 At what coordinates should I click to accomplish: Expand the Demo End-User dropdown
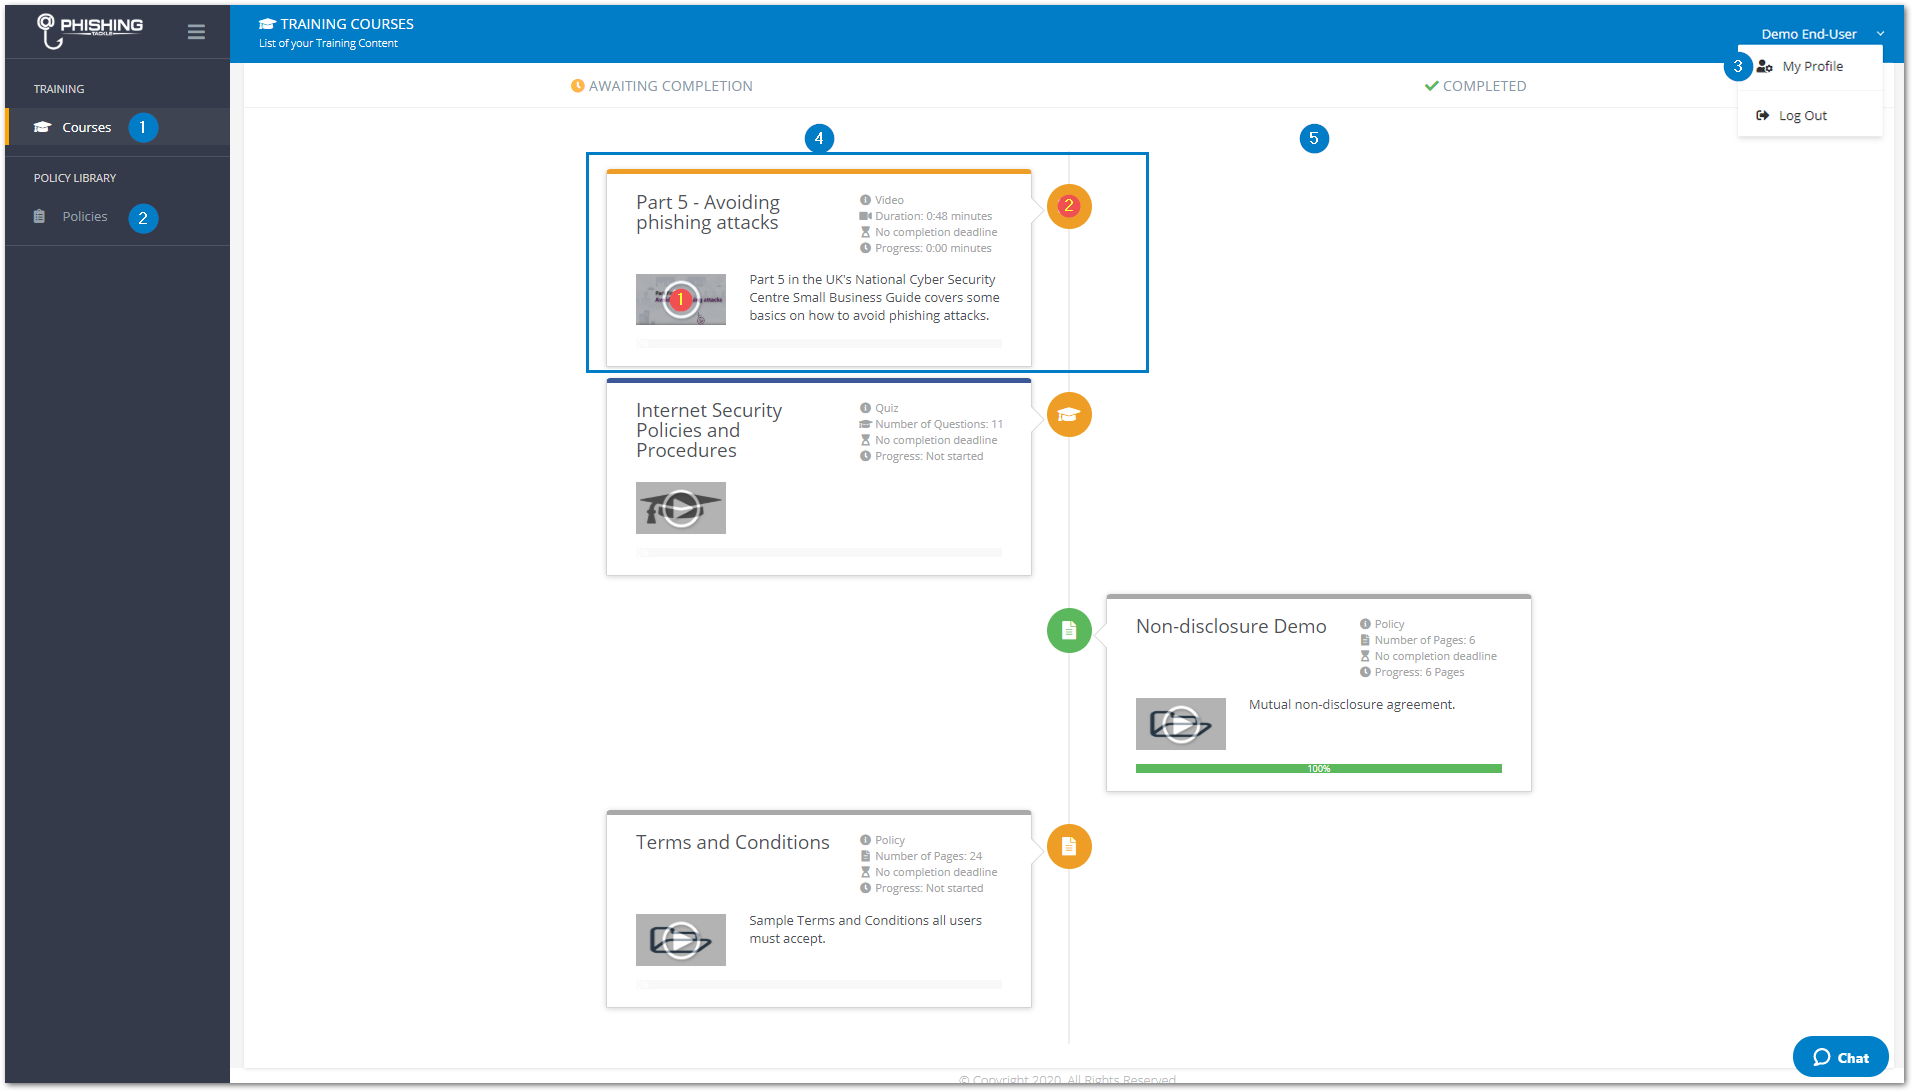pos(1822,34)
